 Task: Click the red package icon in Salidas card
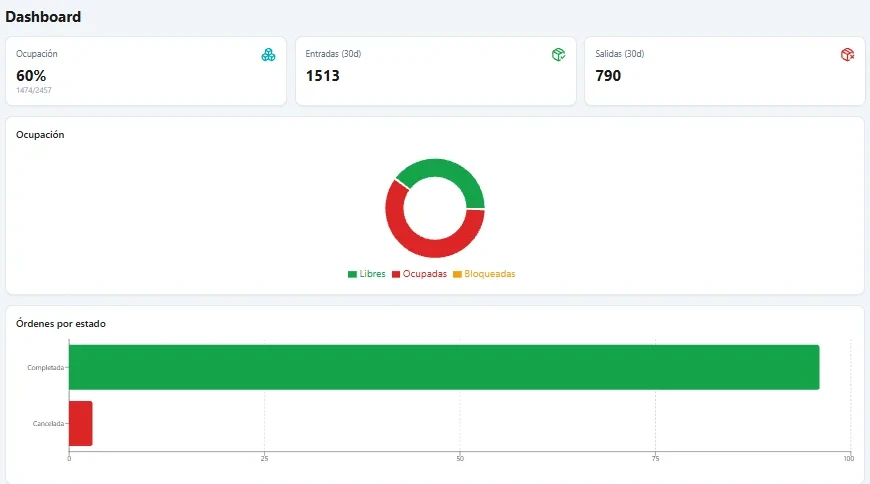click(x=847, y=54)
